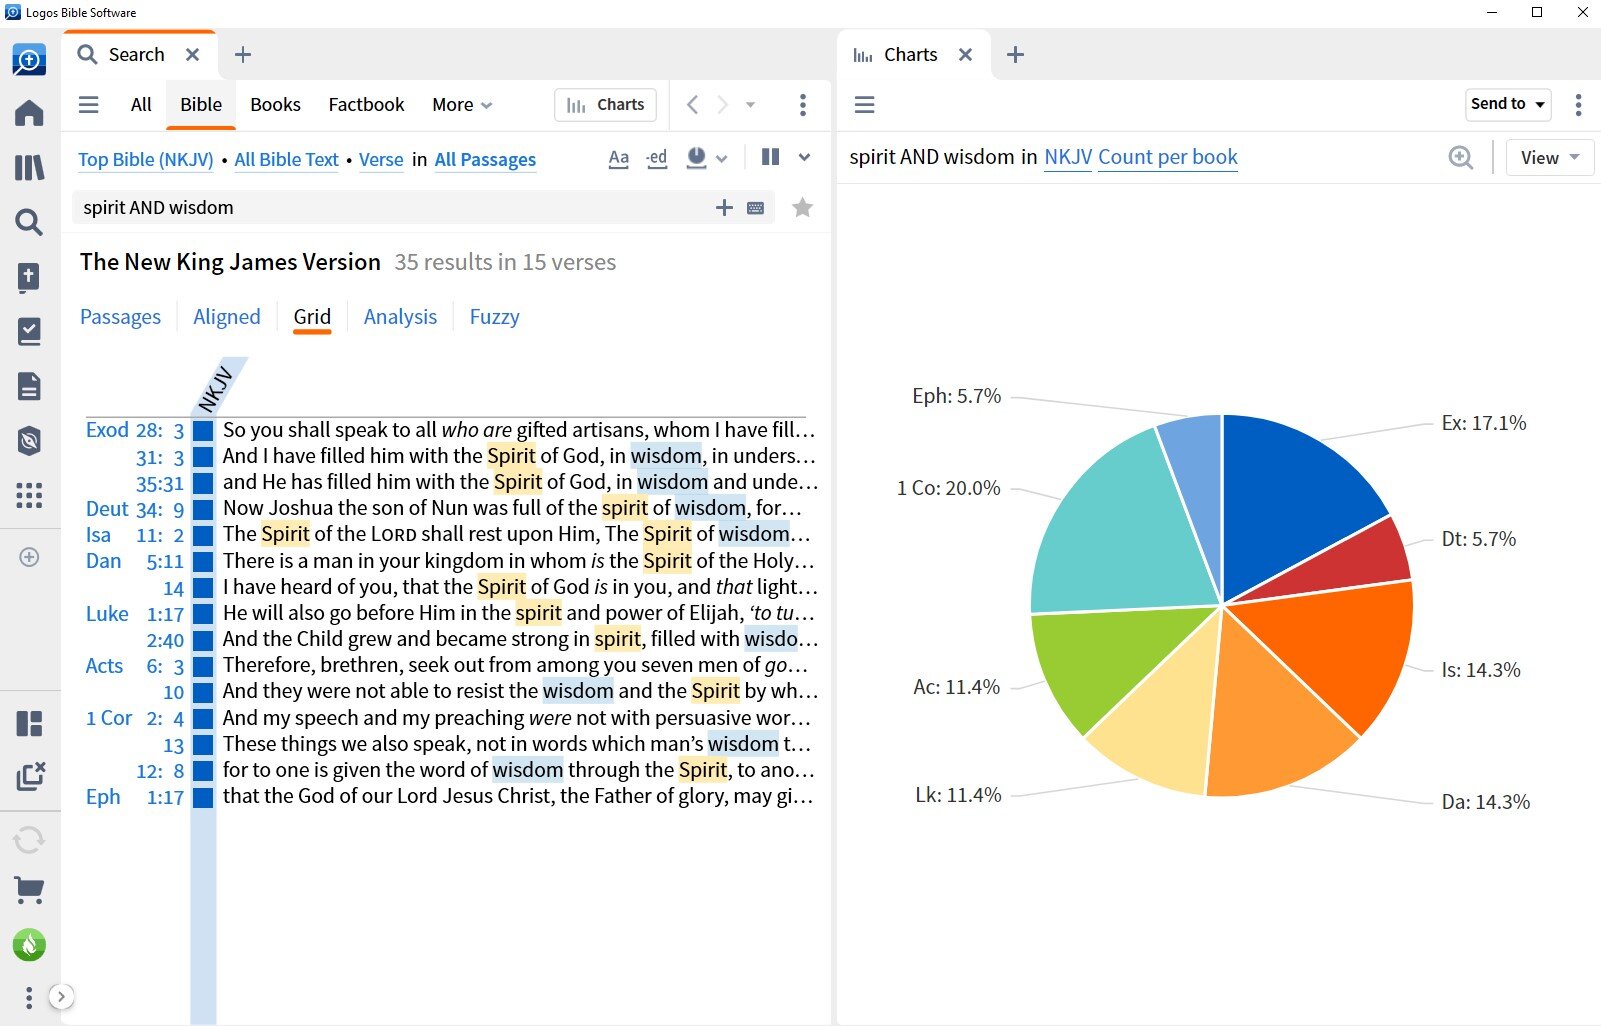Image resolution: width=1601 pixels, height=1026 pixels.
Task: Select the Bible search type
Action: coord(201,105)
